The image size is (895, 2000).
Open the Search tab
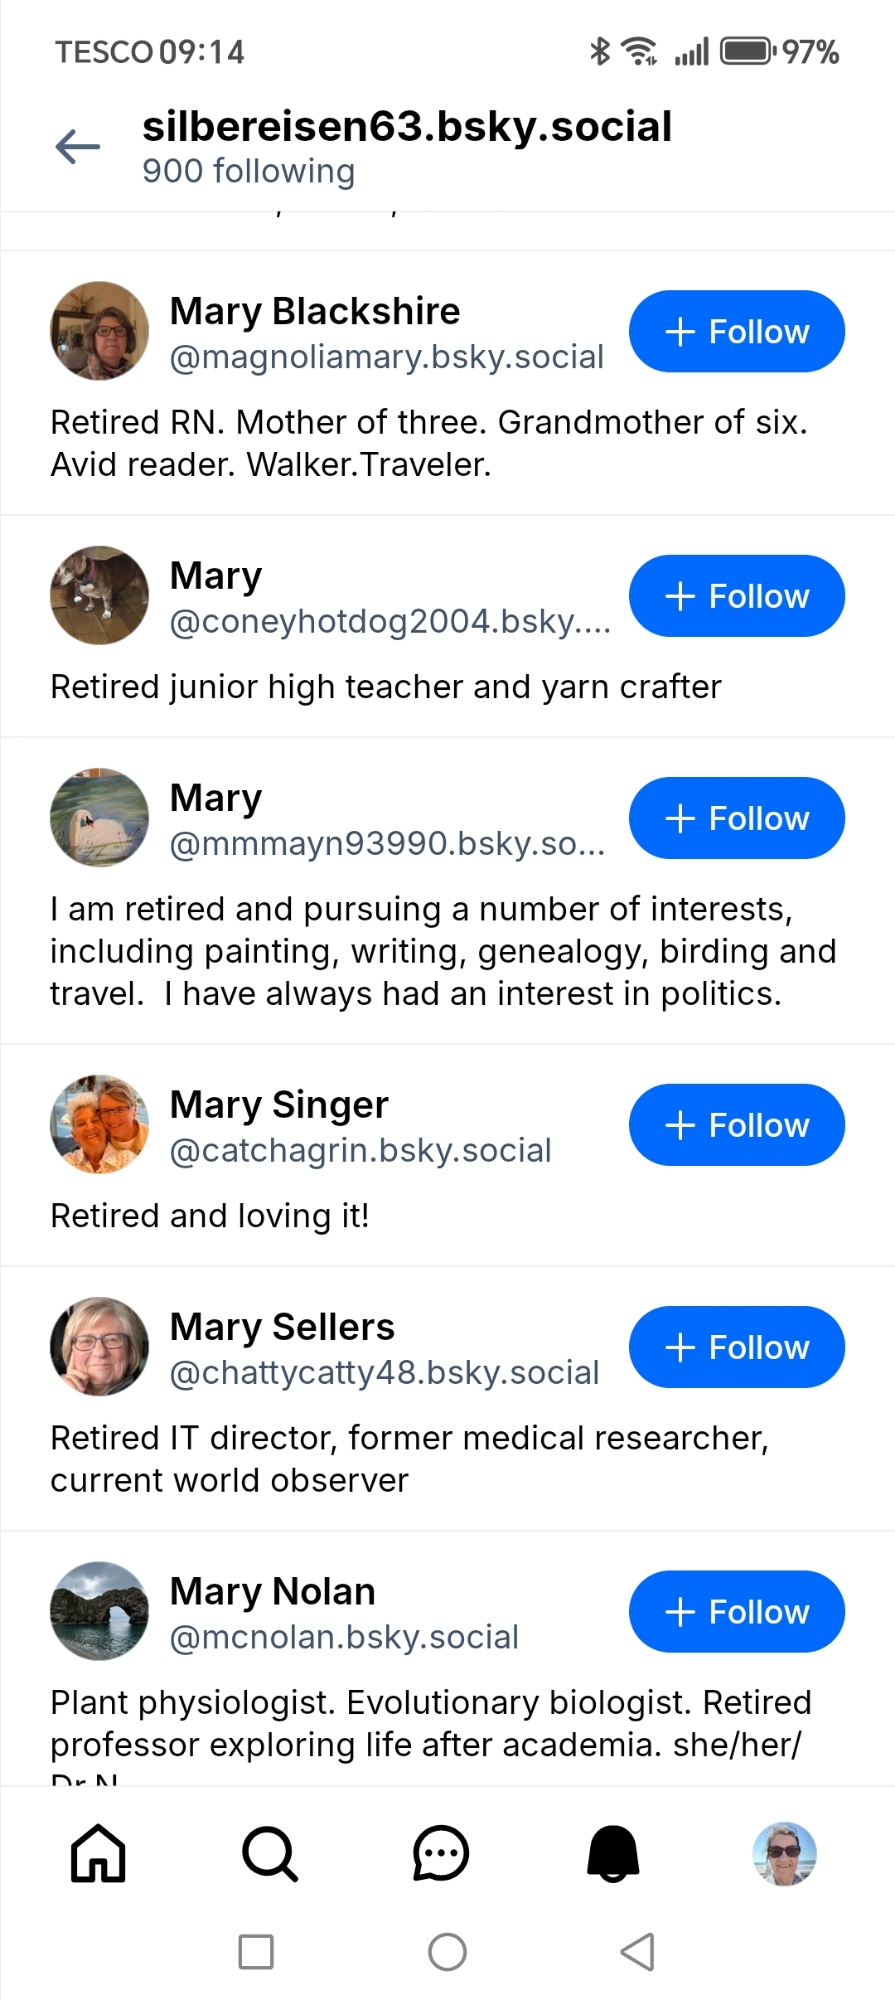point(270,1853)
